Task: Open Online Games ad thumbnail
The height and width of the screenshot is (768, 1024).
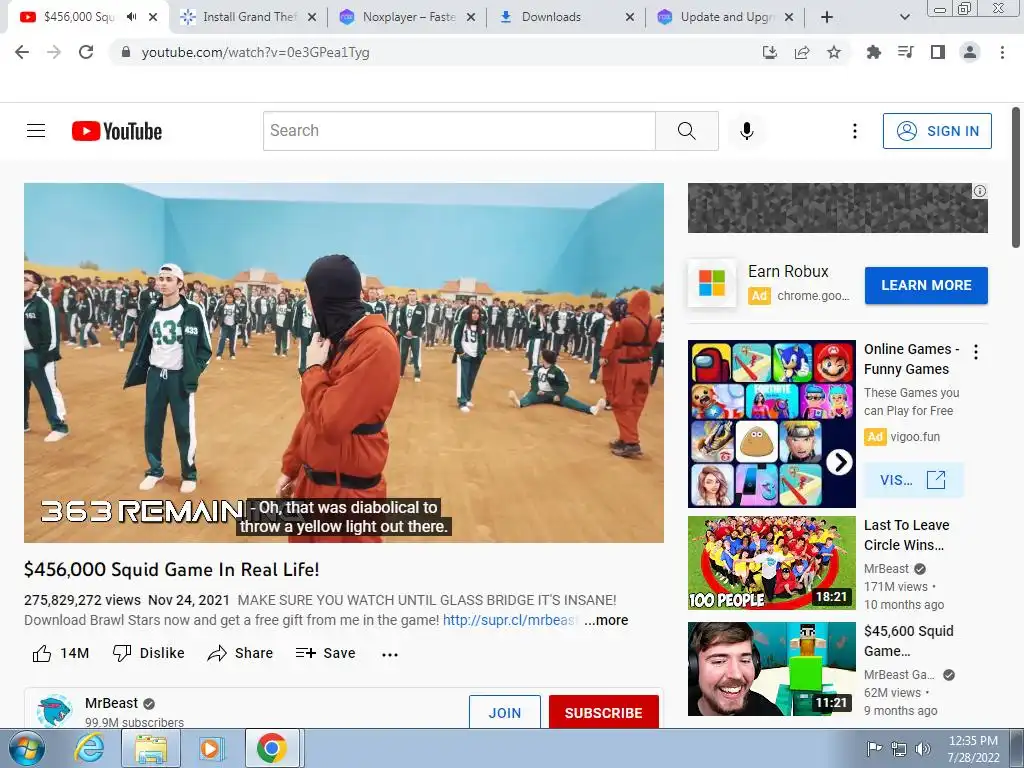Action: click(771, 423)
